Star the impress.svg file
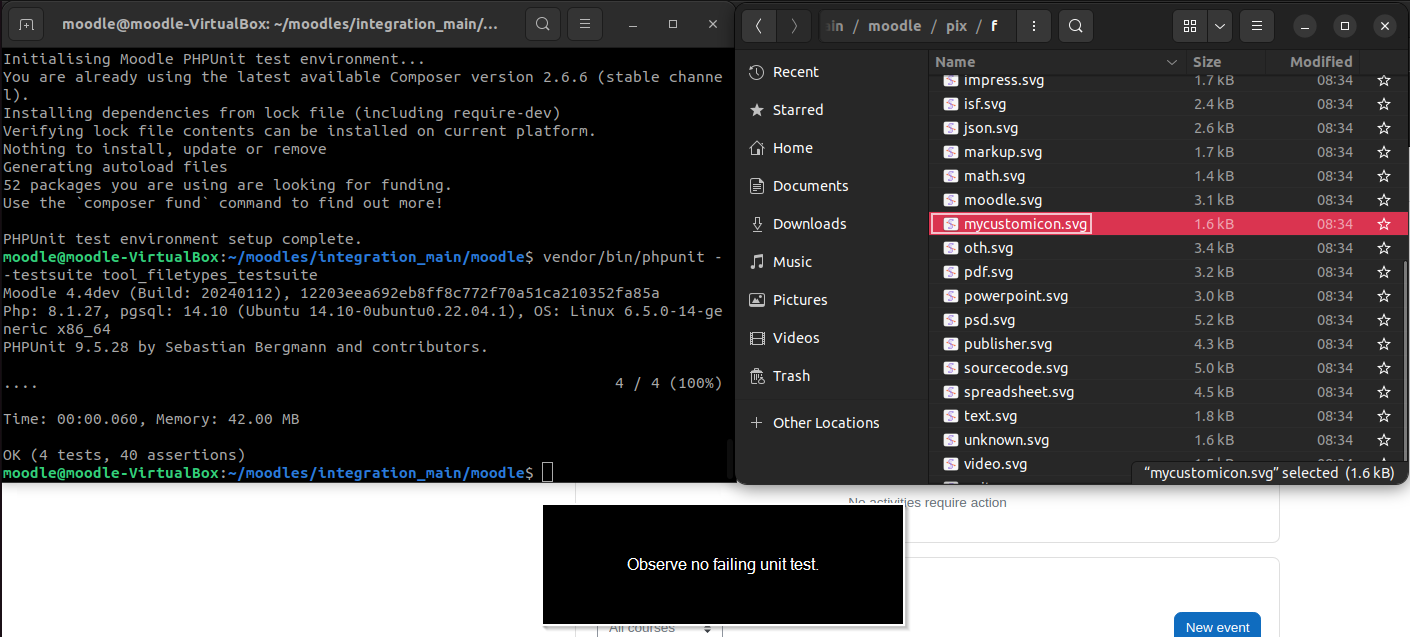 point(1384,80)
